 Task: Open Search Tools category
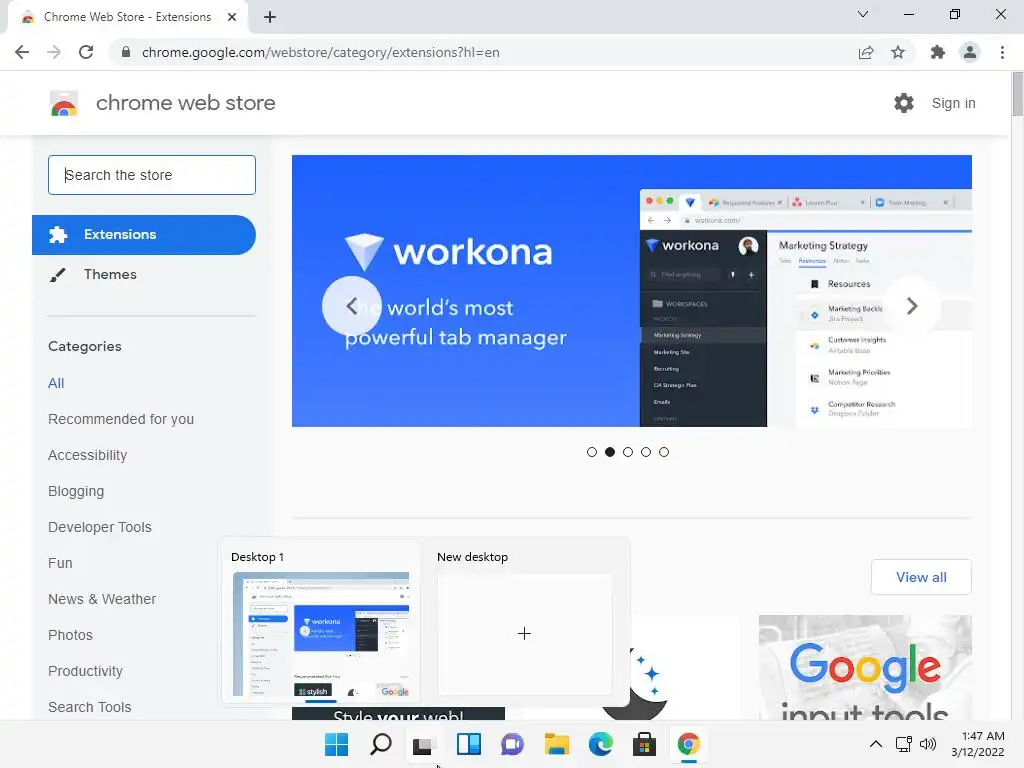tap(89, 707)
